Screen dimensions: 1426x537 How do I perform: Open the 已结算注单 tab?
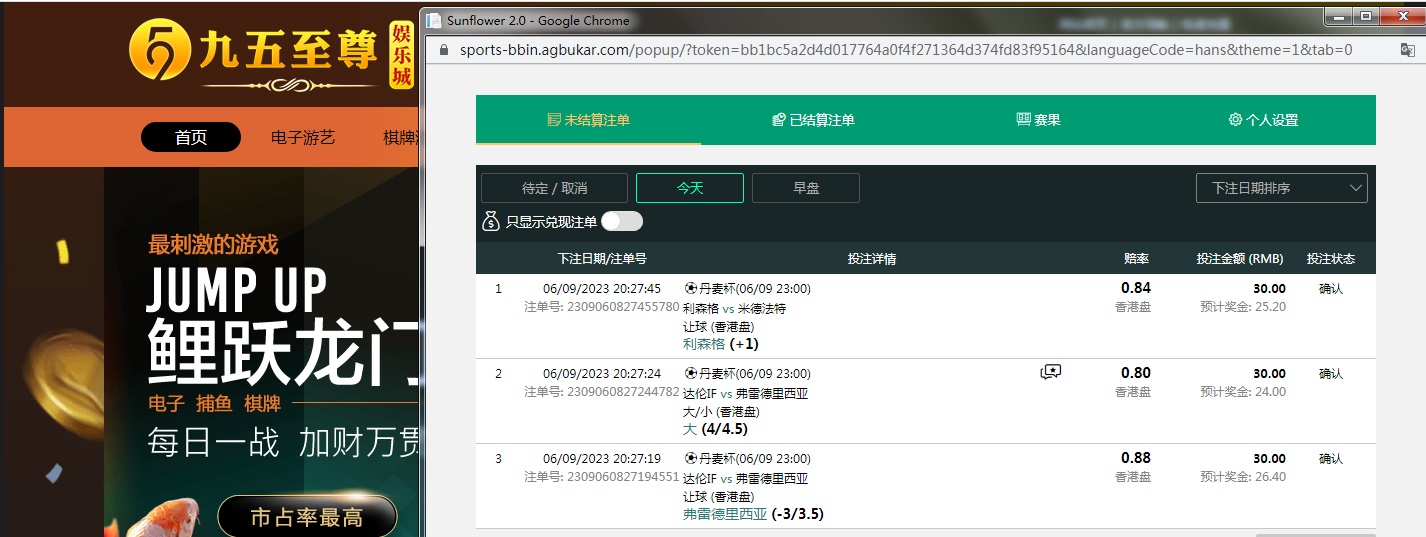click(x=813, y=120)
